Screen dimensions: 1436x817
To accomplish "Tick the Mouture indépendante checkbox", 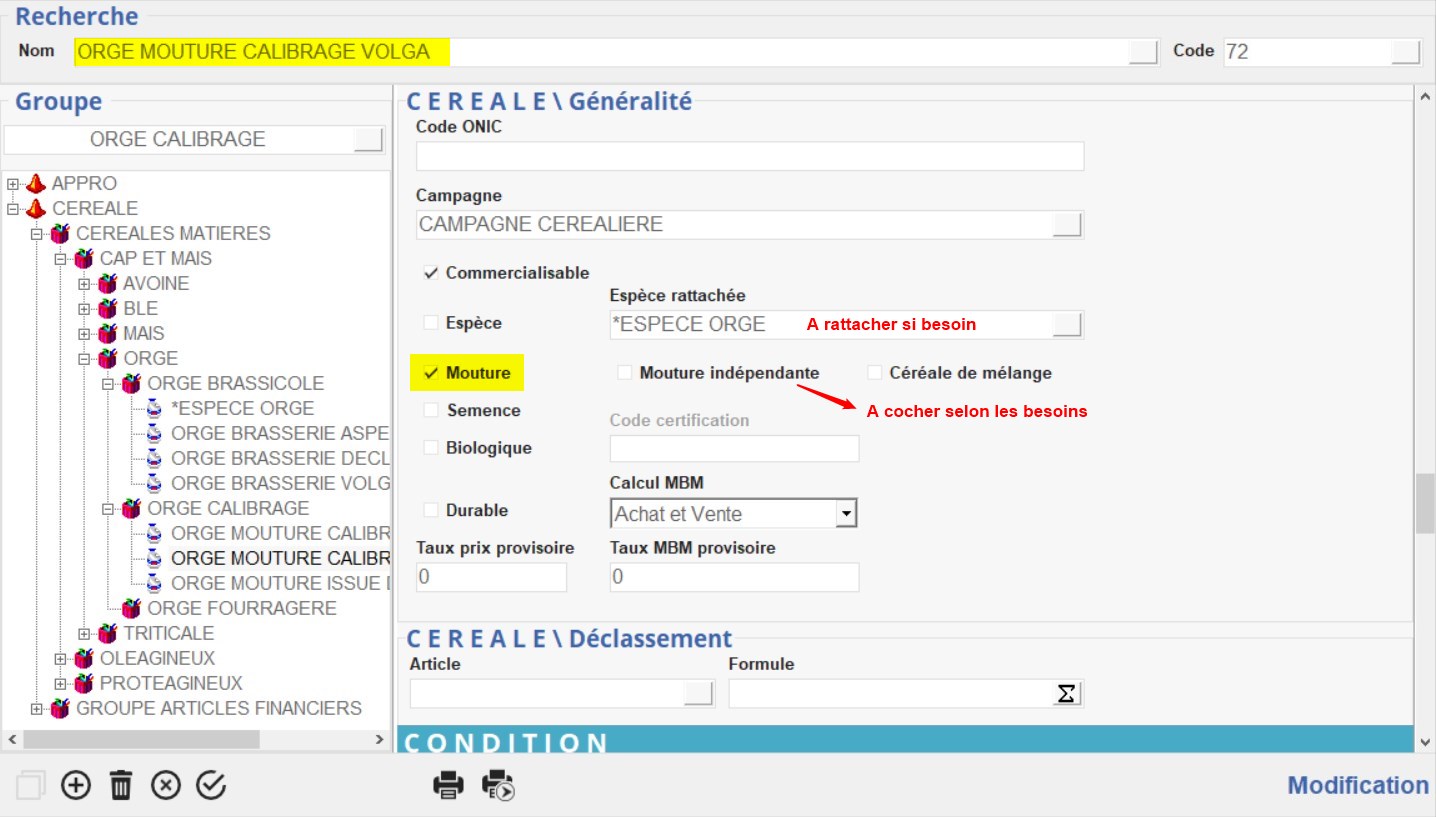I will (x=624, y=373).
